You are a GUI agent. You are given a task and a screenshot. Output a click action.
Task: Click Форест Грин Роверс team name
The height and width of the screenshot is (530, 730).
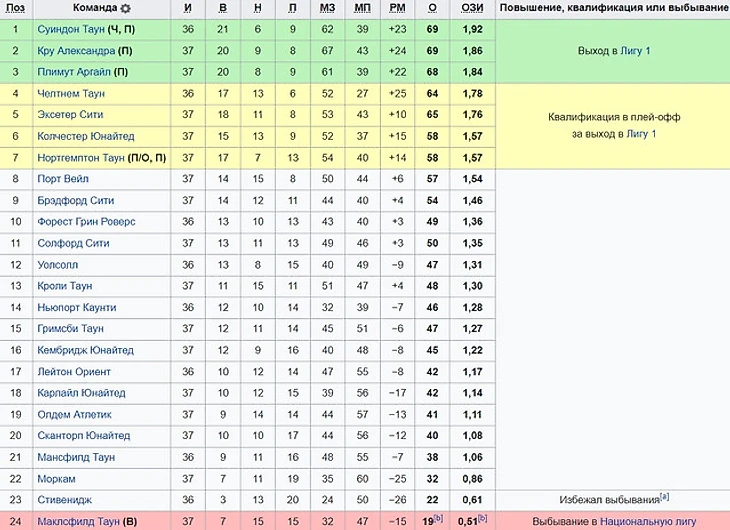click(x=86, y=222)
